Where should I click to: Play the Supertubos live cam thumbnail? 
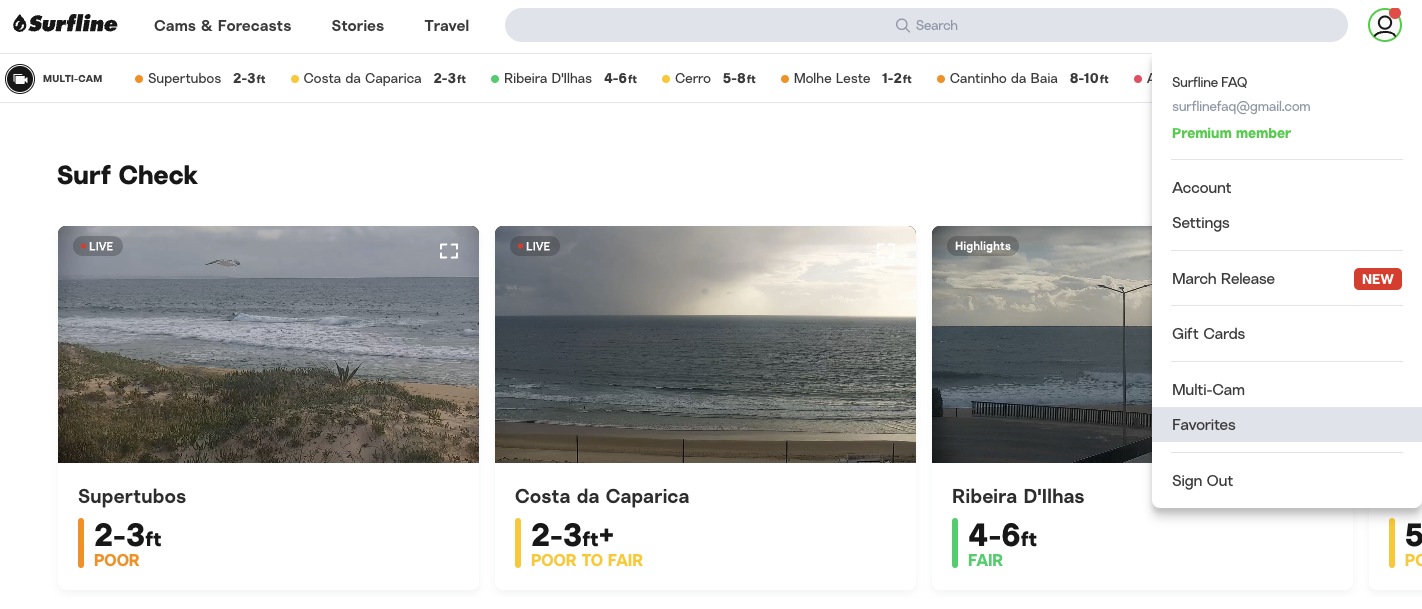268,344
